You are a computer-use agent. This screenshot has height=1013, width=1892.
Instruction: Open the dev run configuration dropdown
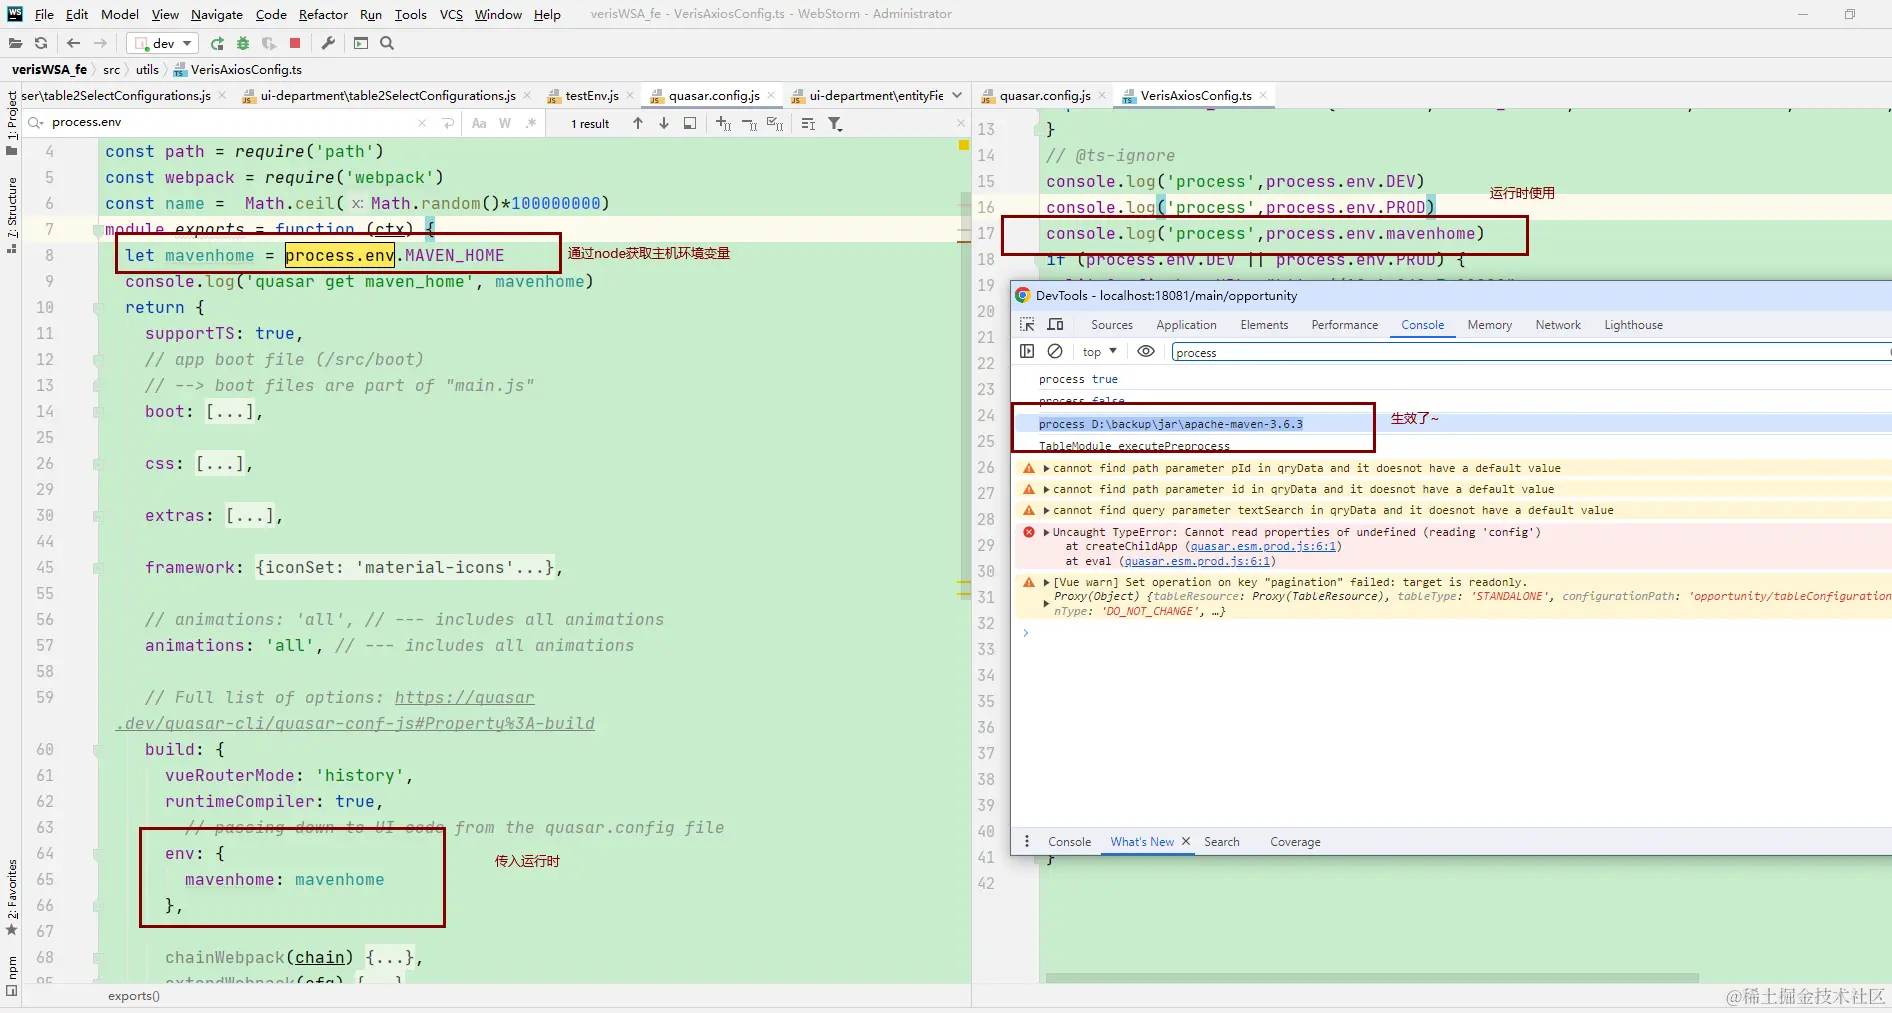163,43
